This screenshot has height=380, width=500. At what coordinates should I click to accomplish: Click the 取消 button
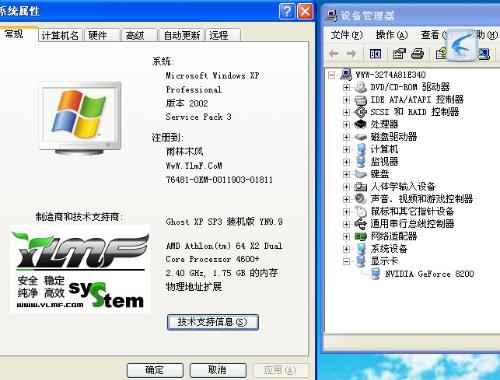218,370
